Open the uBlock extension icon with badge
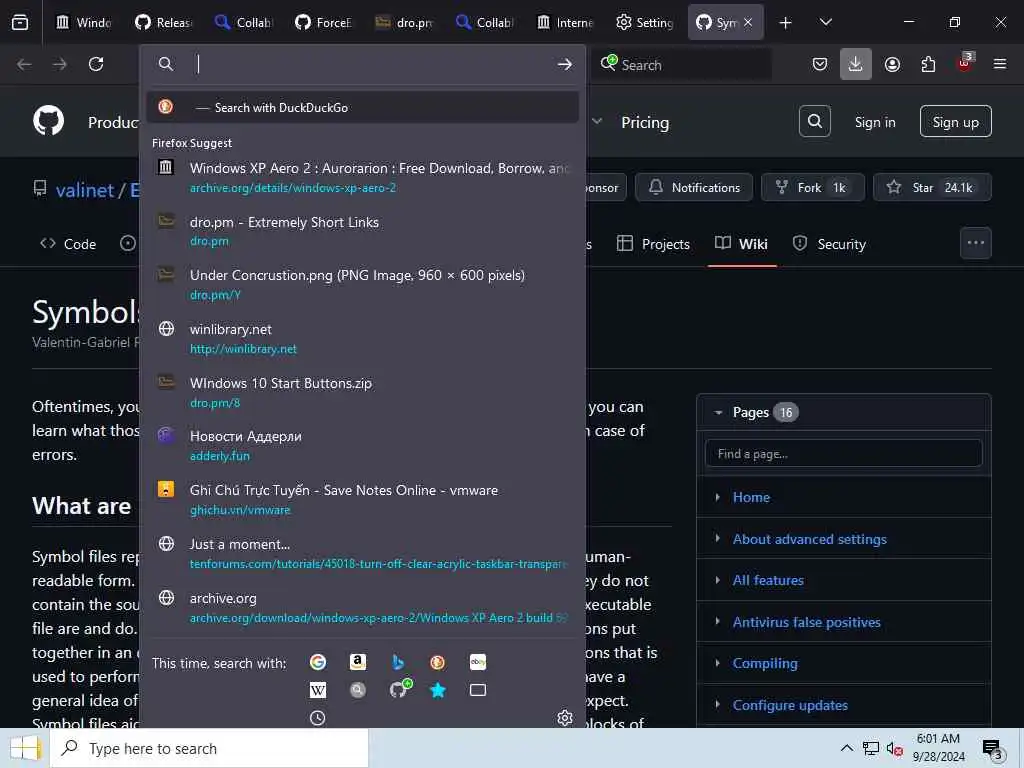Image resolution: width=1024 pixels, height=768 pixels. point(965,63)
